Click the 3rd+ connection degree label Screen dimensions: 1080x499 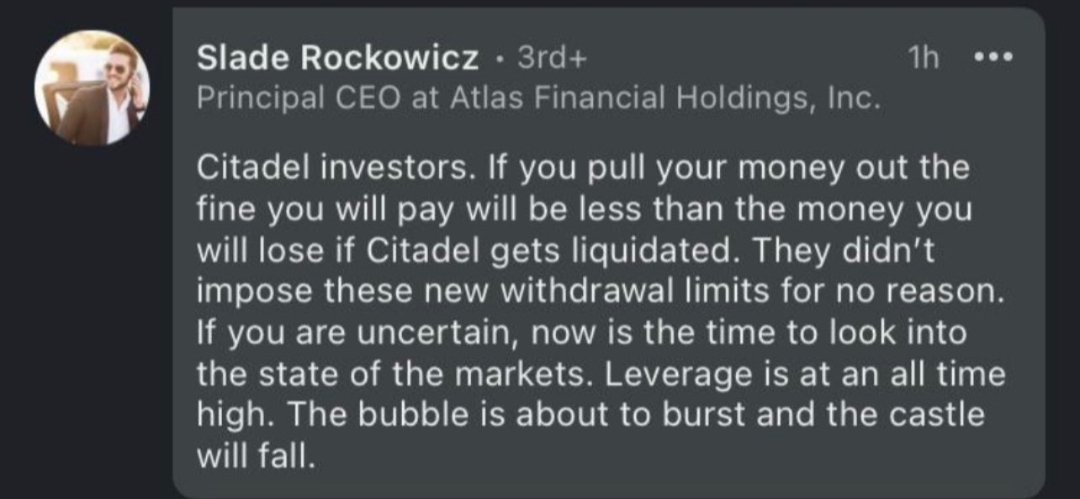552,59
